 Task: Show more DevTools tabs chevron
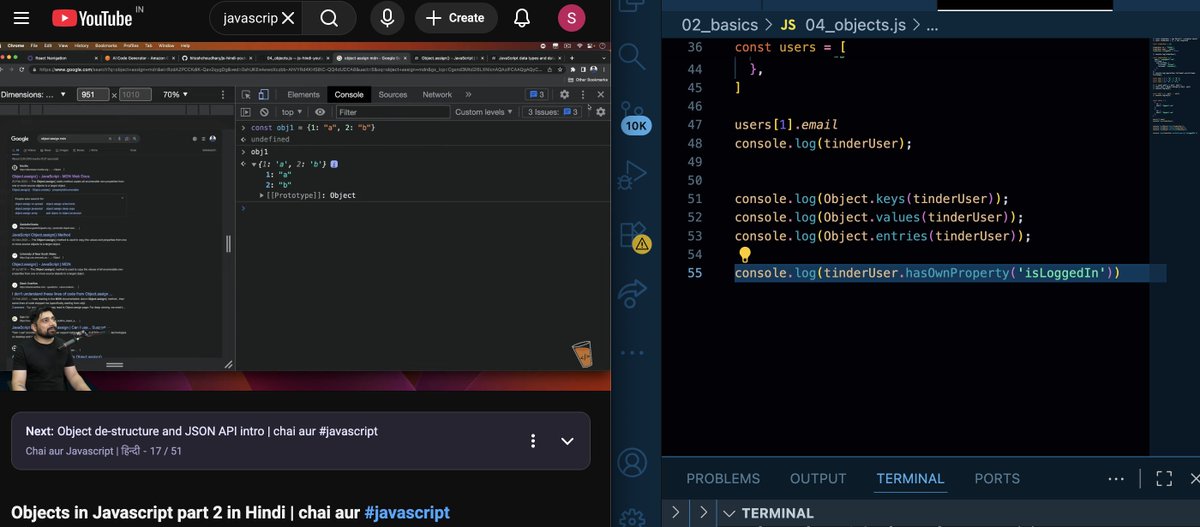[x=470, y=94]
